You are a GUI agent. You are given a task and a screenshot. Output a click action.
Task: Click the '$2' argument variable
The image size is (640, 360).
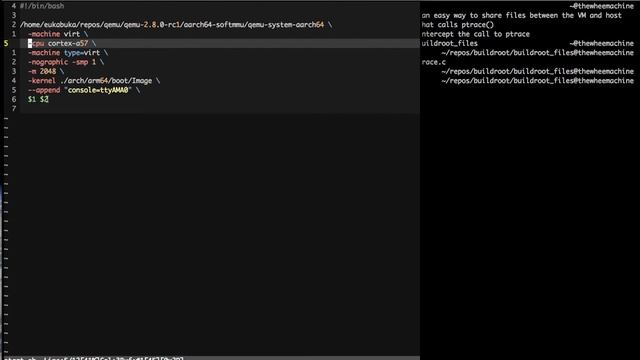tap(44, 100)
